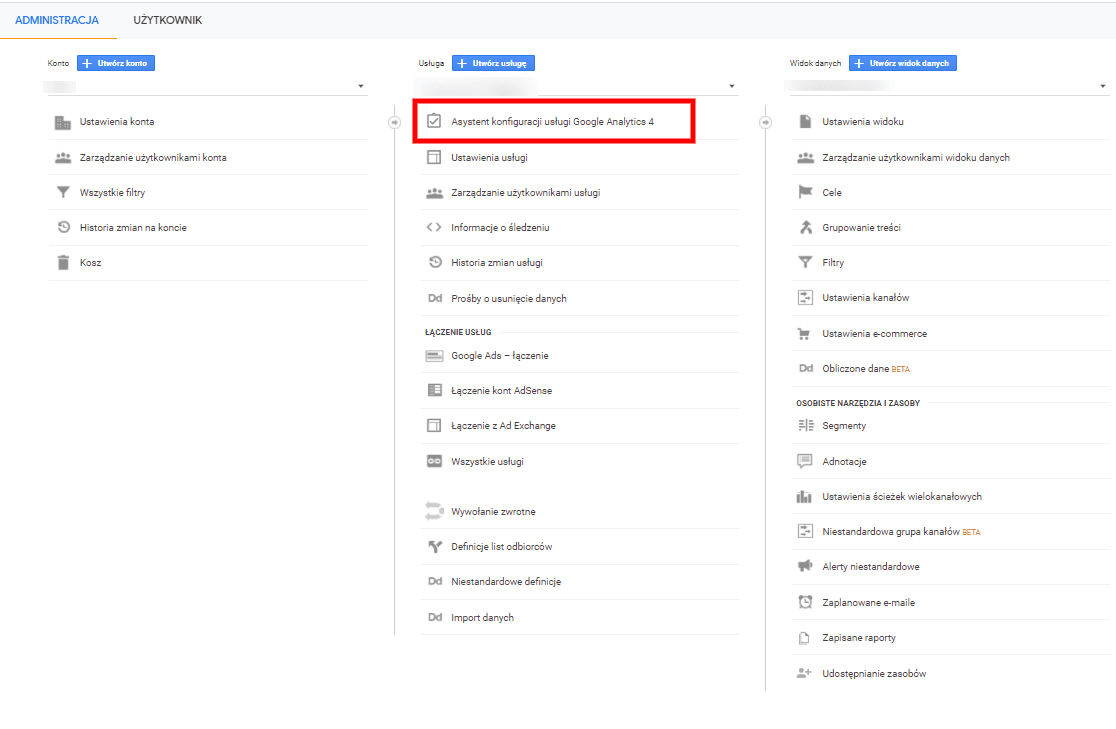Click the figure icon for Grupowanie treści

[x=806, y=227]
